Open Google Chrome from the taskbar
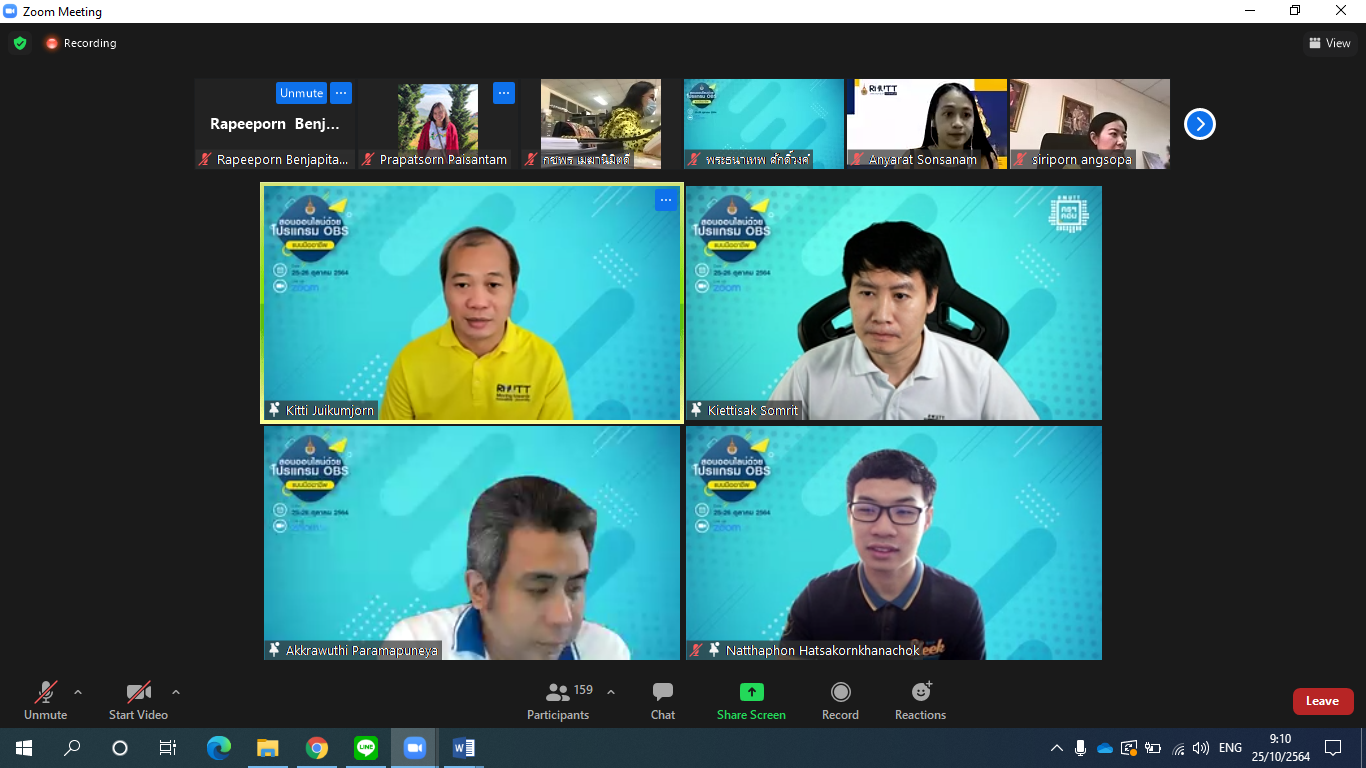Image resolution: width=1366 pixels, height=768 pixels. [316, 748]
